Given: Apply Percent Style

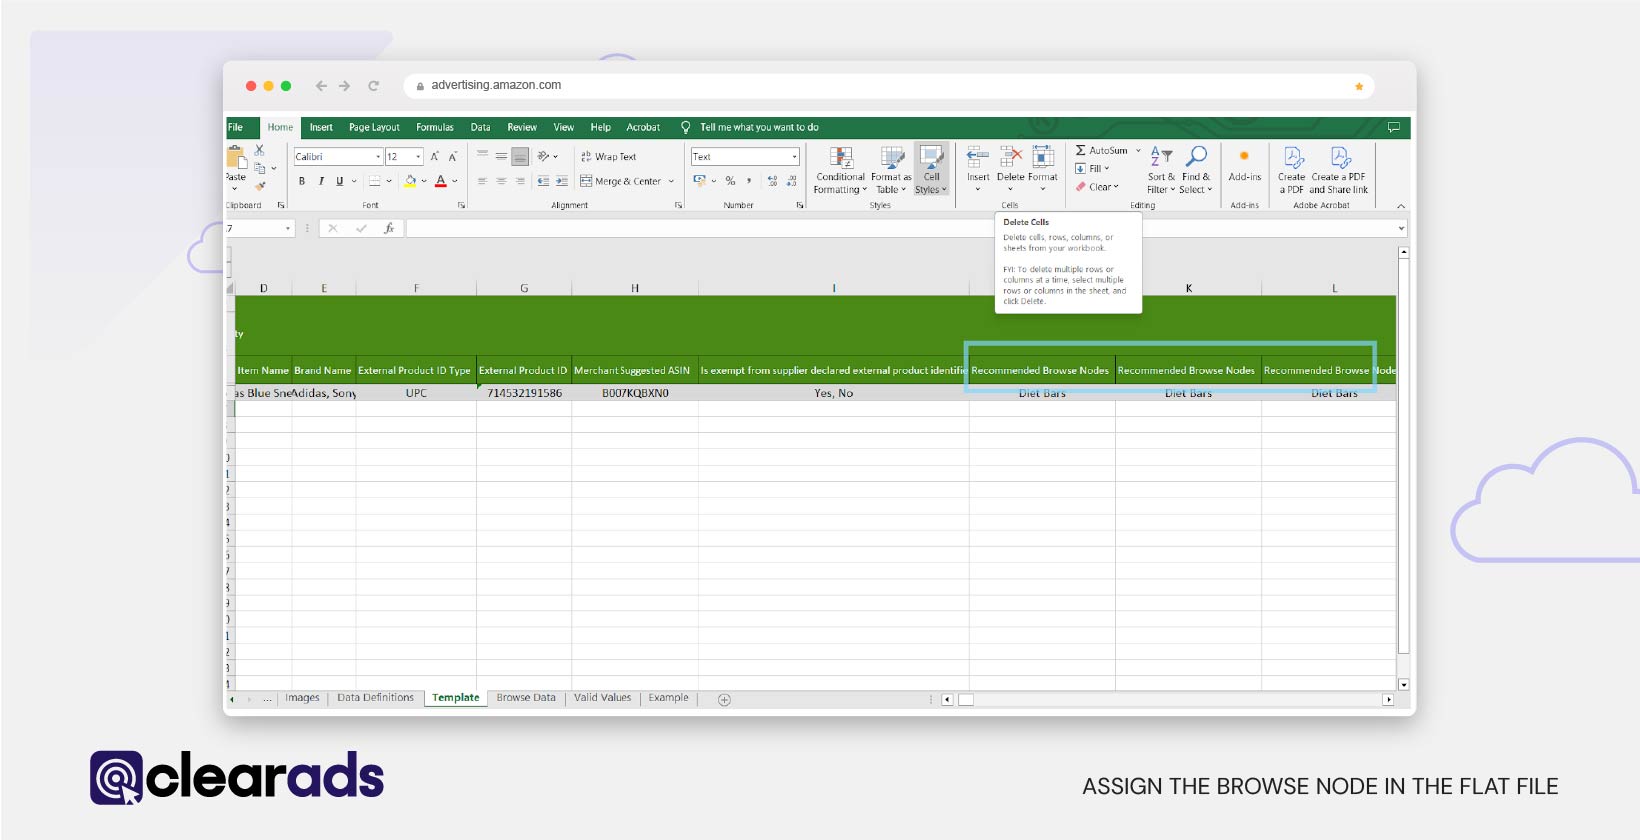Looking at the screenshot, I should click(x=730, y=181).
